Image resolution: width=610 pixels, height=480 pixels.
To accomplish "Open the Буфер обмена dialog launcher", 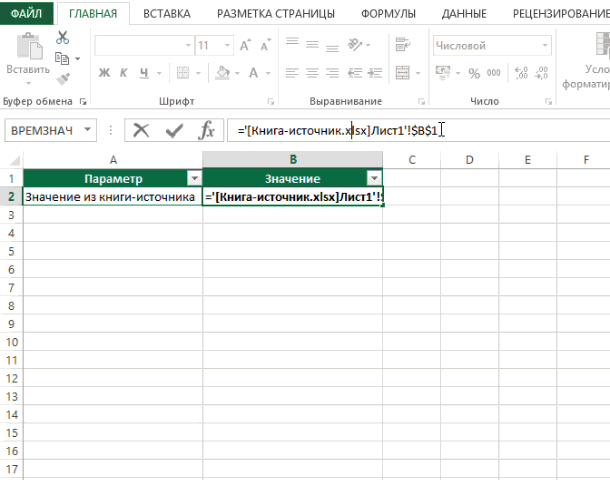I will click(83, 102).
